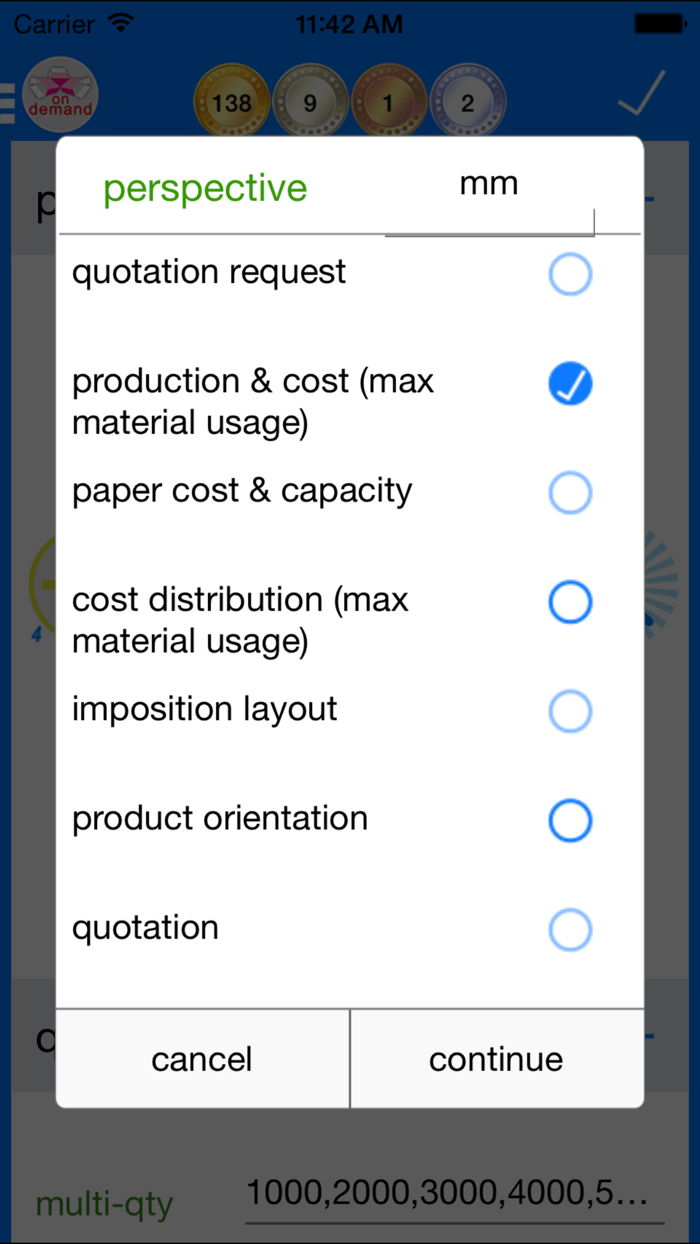Choose the cost distribution radio button

(570, 602)
